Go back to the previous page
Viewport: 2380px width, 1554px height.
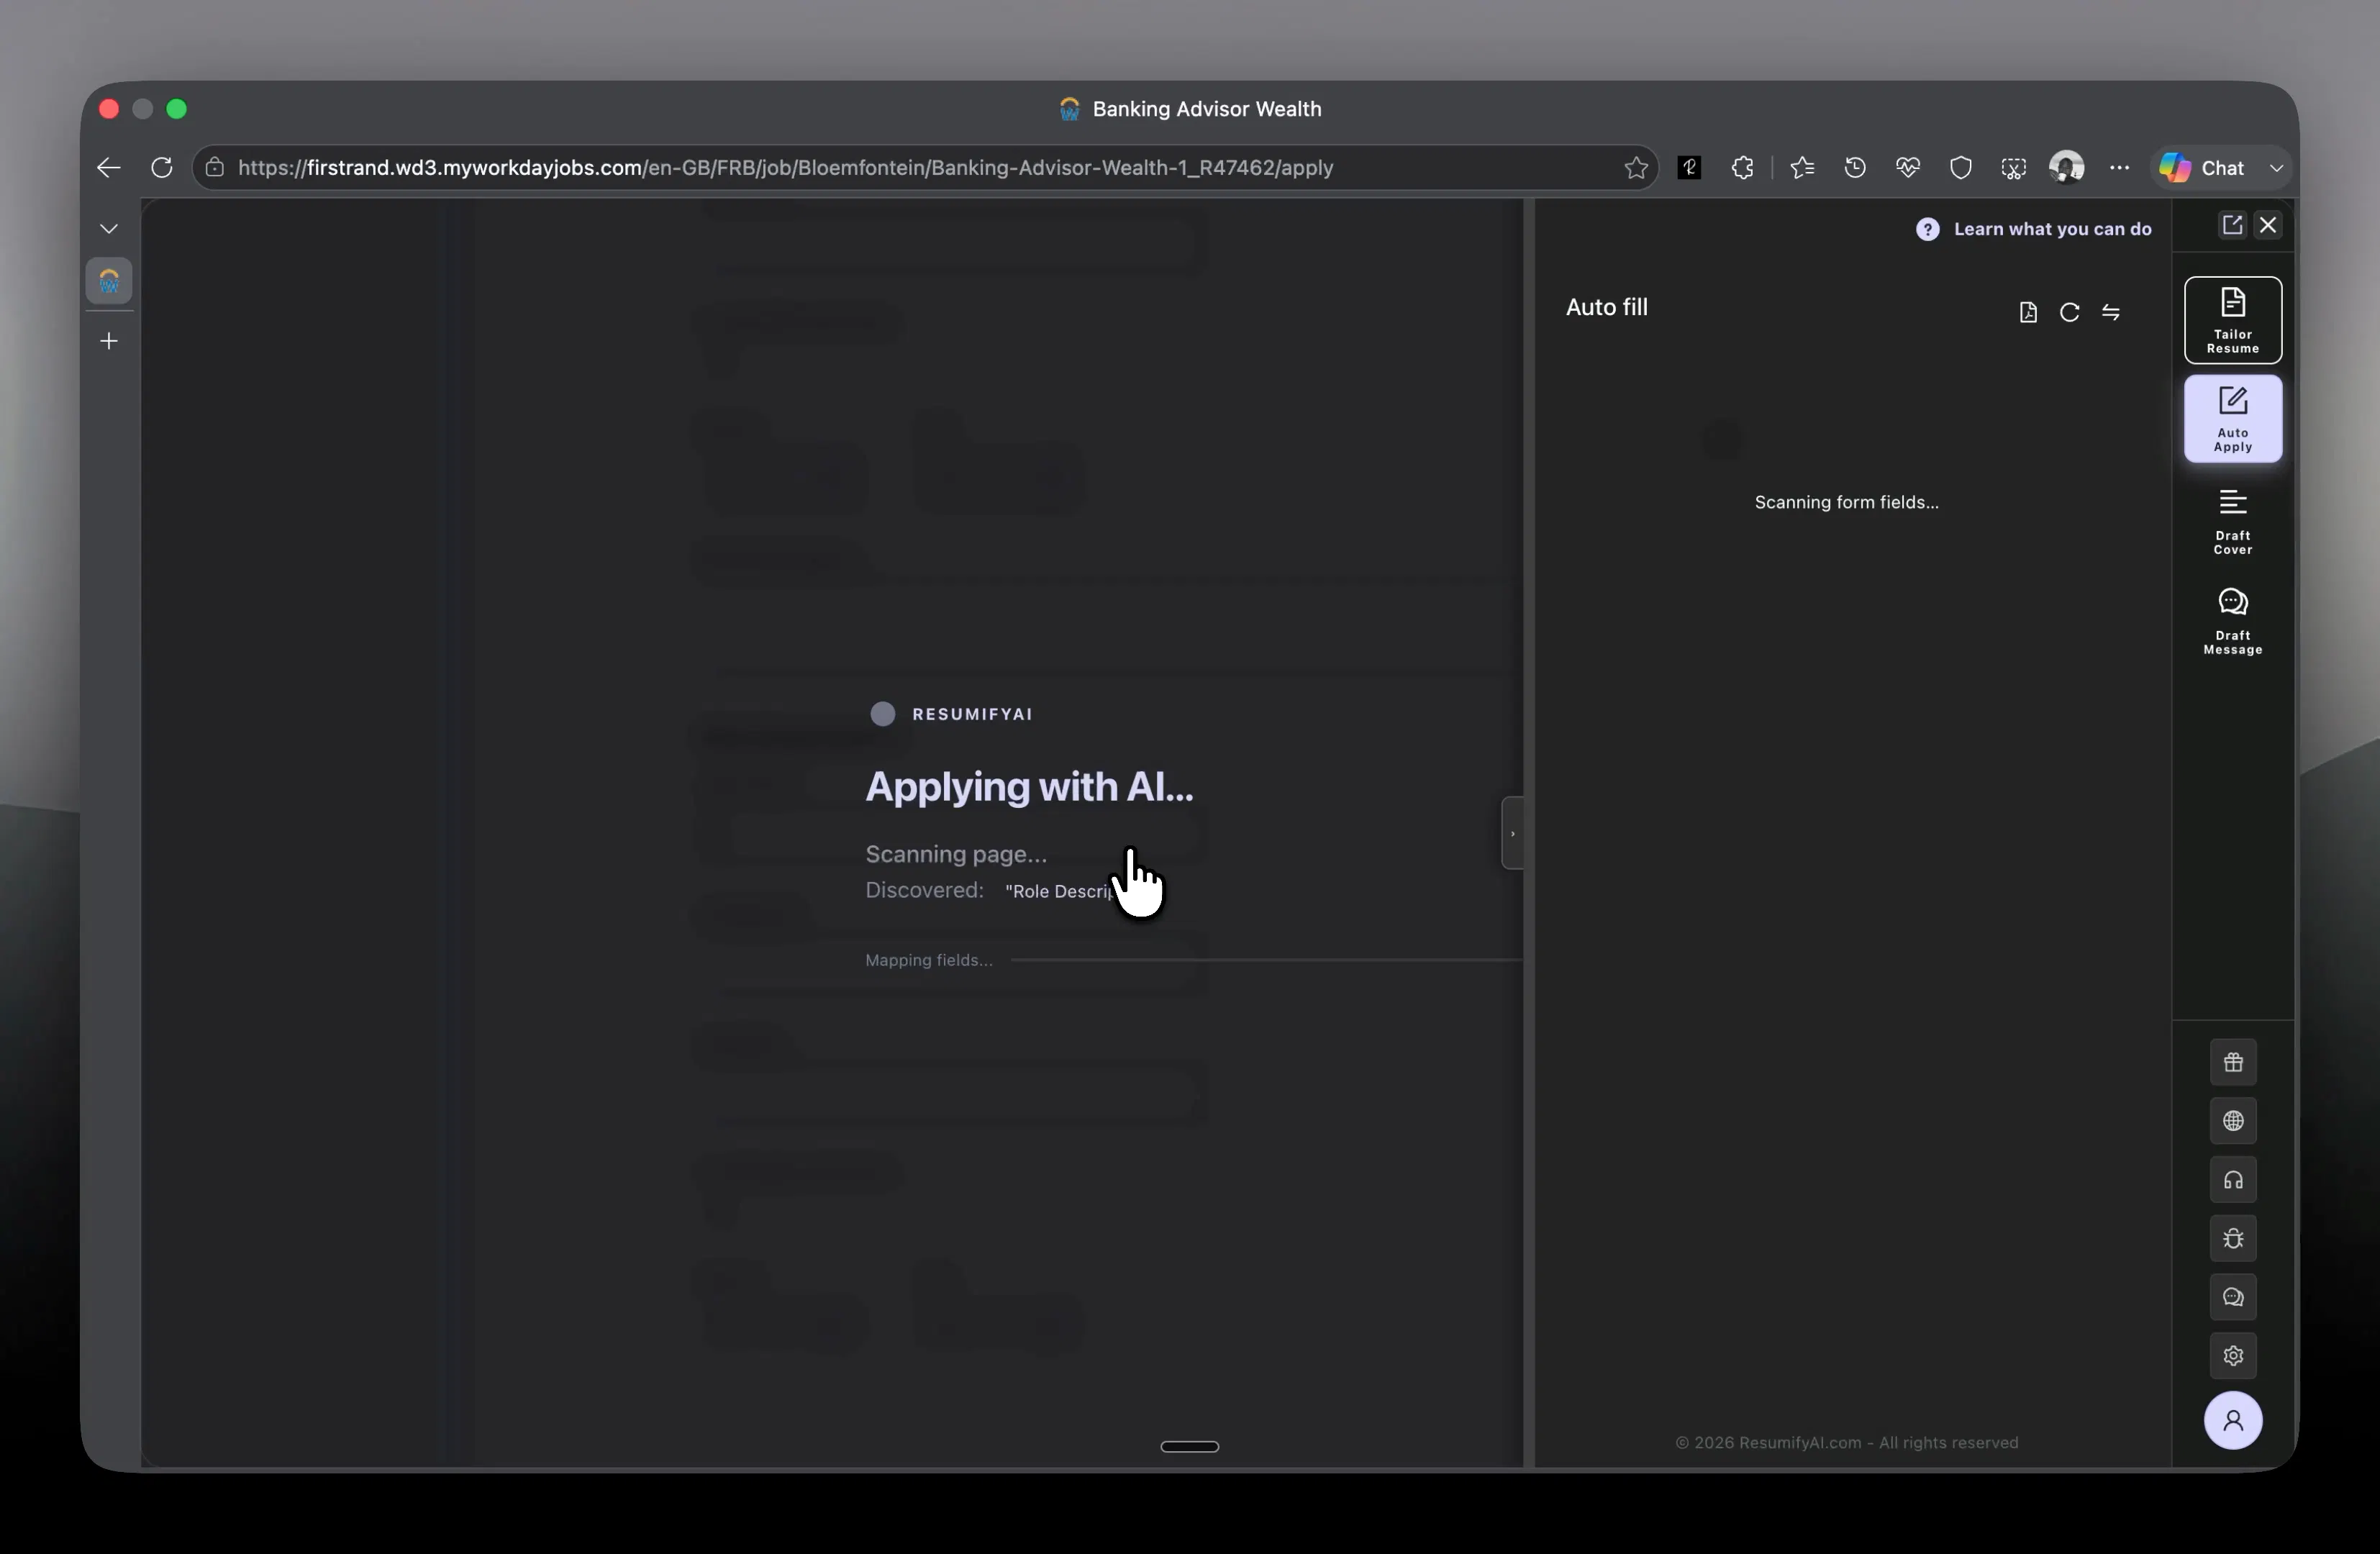pyautogui.click(x=109, y=168)
